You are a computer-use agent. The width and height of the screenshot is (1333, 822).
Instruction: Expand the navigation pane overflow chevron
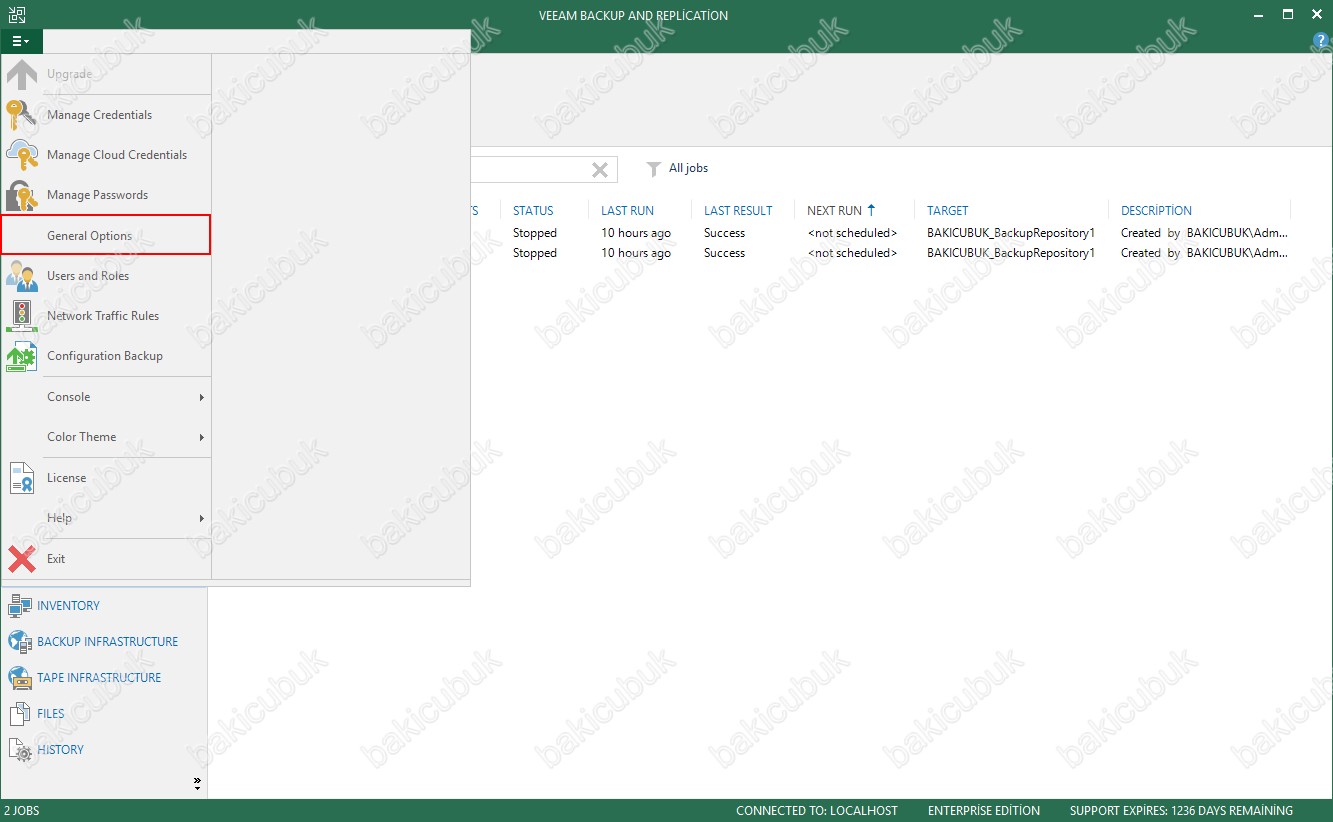click(x=197, y=783)
